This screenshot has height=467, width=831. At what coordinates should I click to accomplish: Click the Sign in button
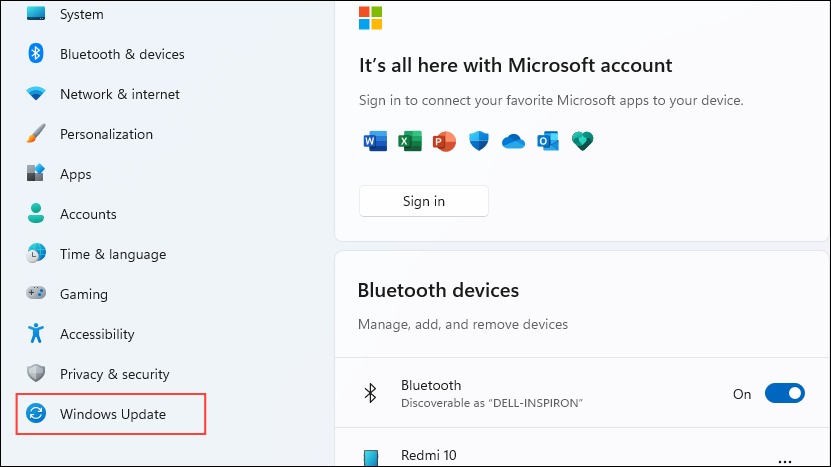click(423, 201)
